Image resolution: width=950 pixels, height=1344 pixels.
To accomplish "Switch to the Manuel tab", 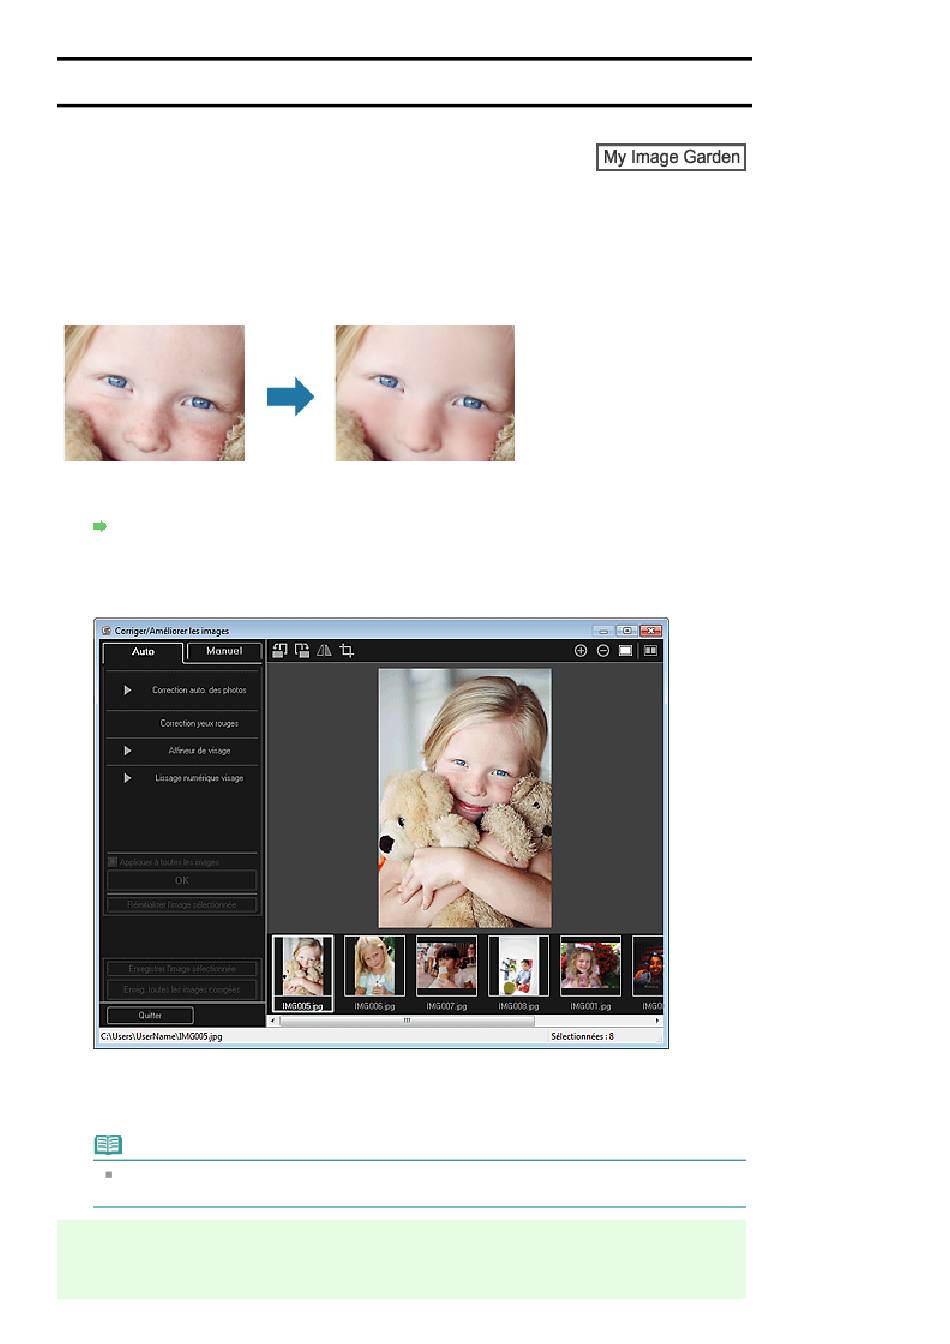I will (x=224, y=651).
